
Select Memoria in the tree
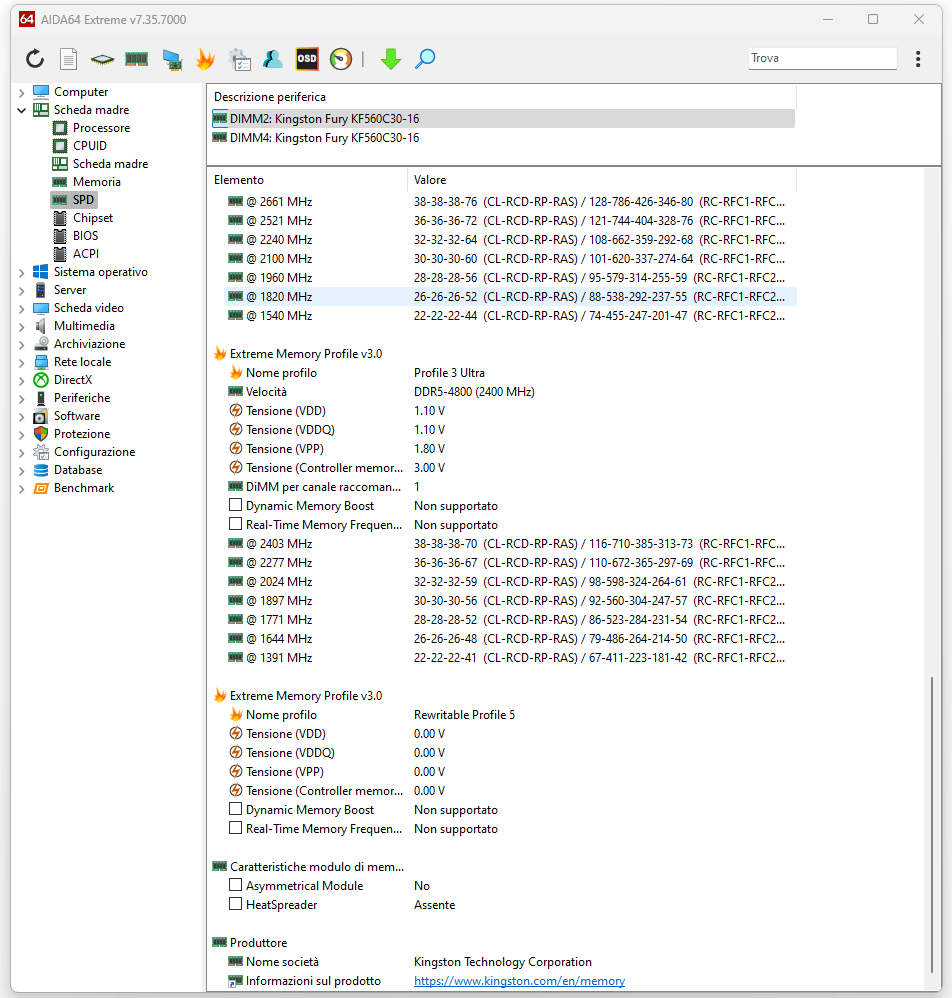(x=97, y=182)
